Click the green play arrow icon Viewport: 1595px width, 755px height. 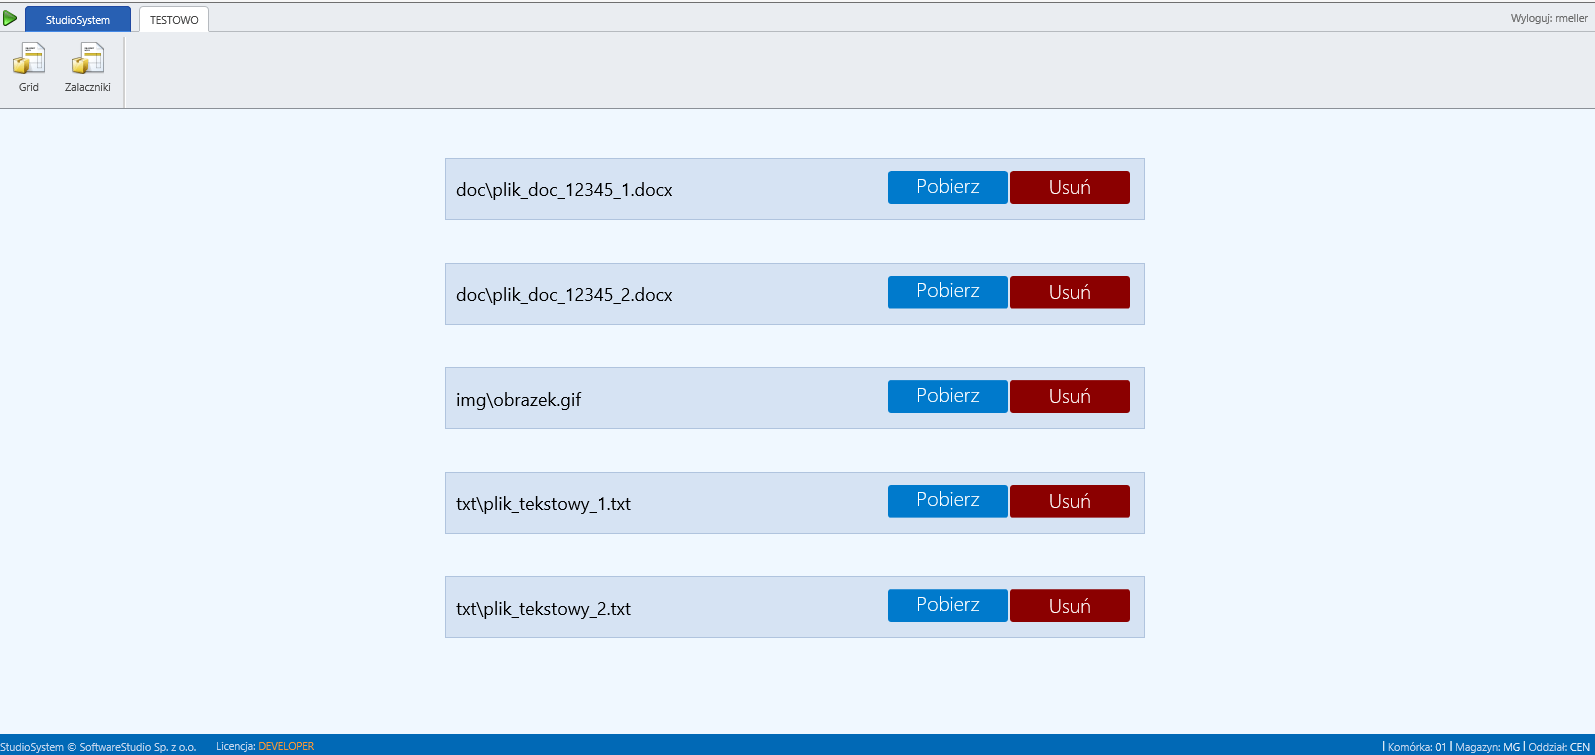[x=10, y=18]
